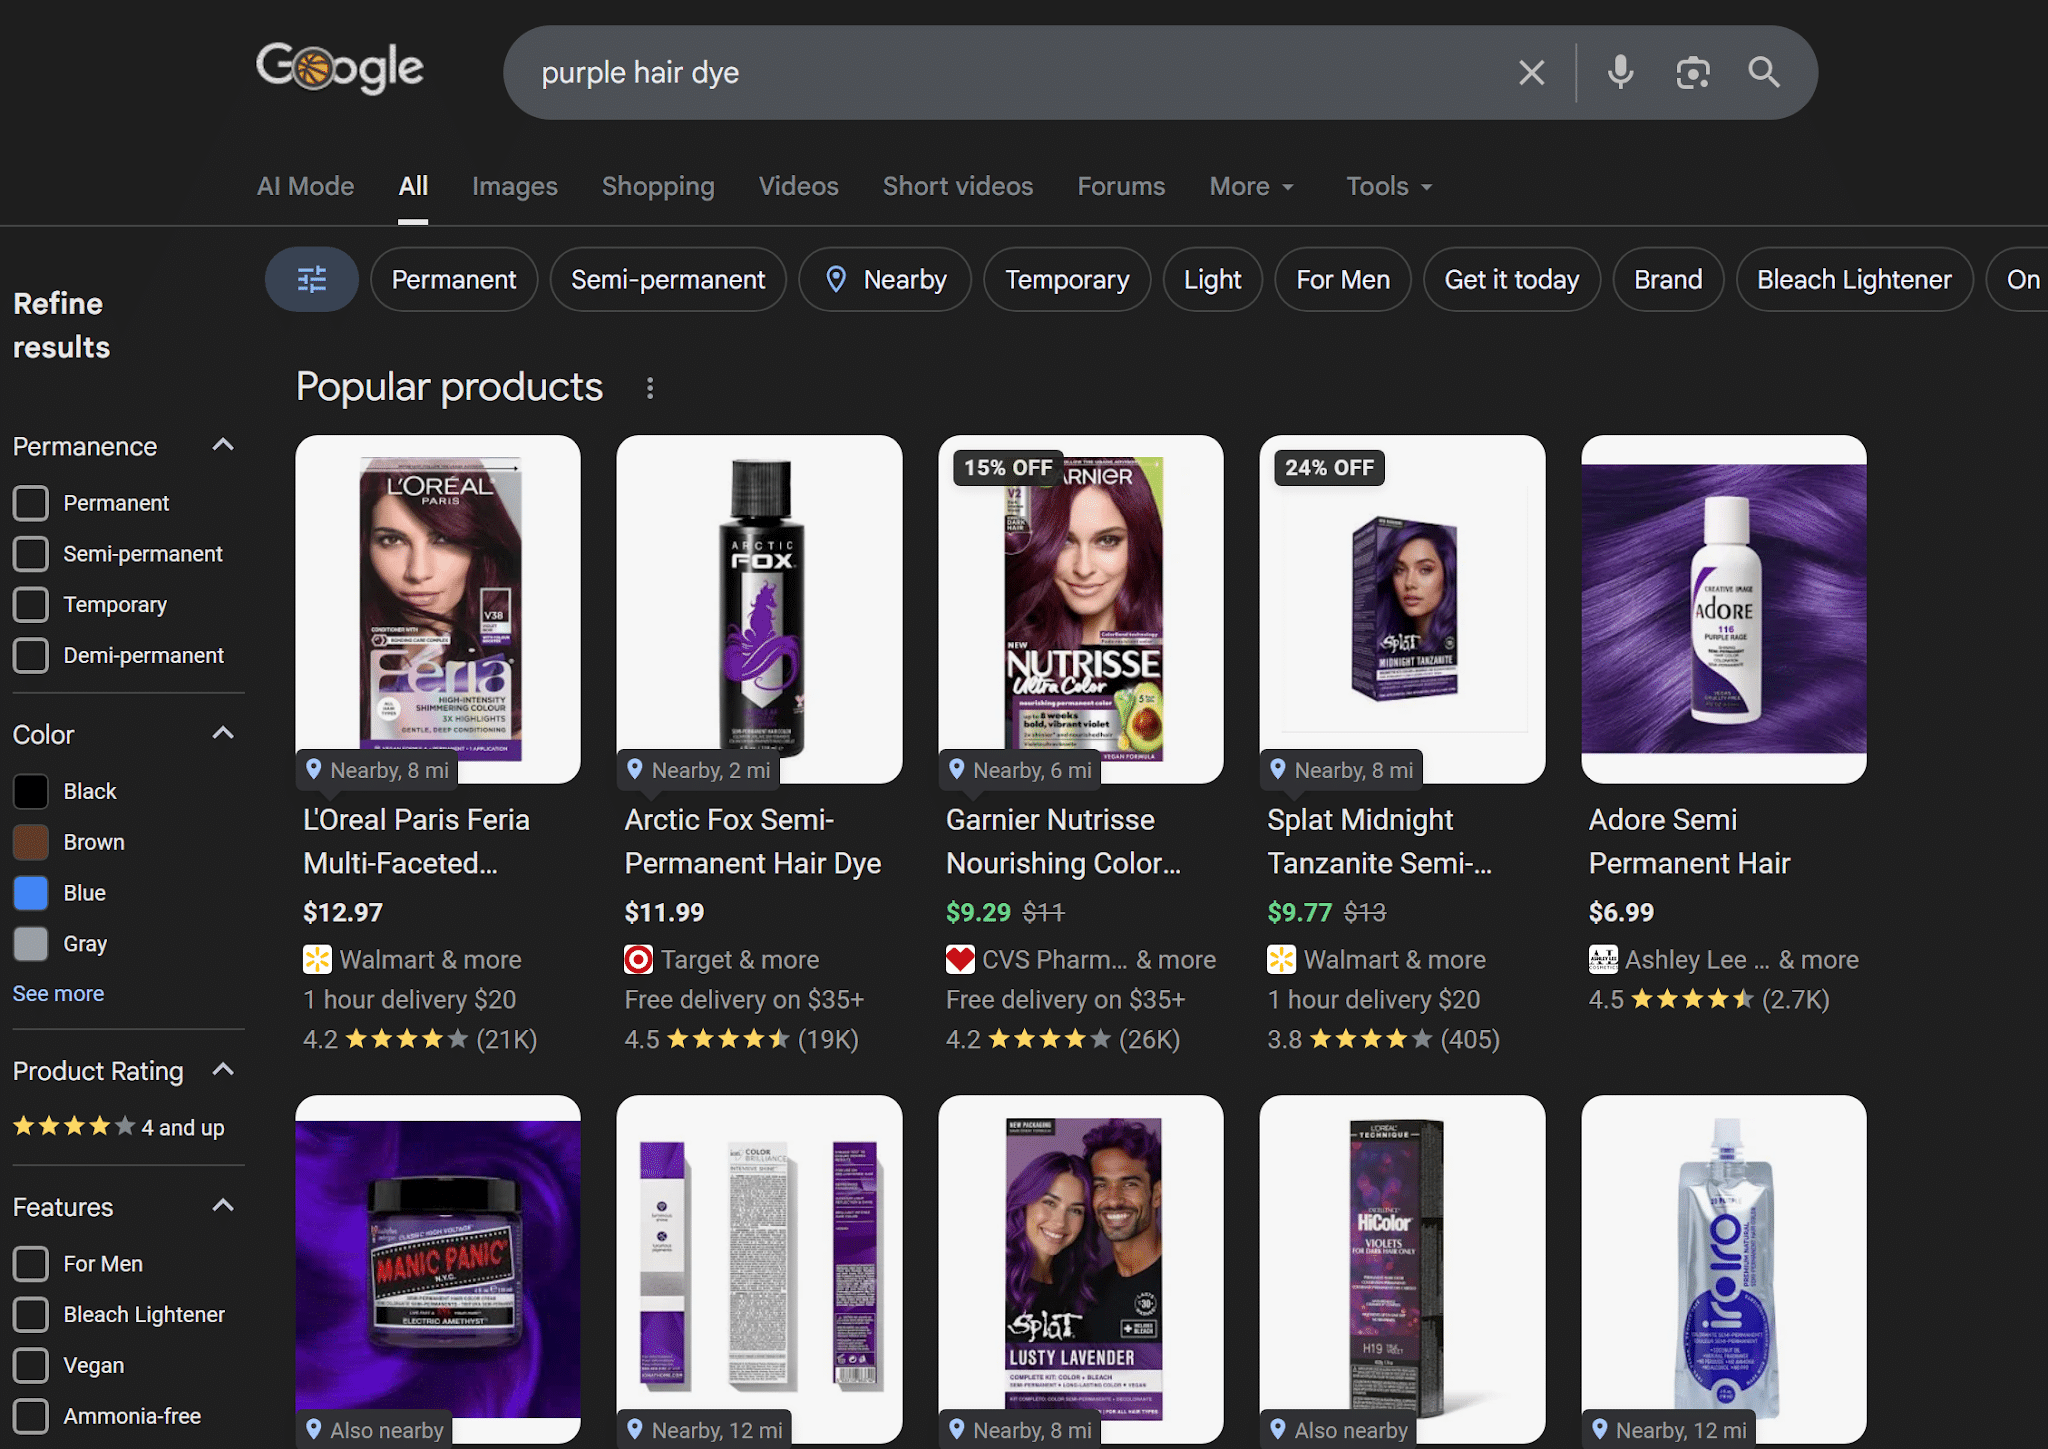
Task: Open the all filters slider icon
Action: 312,279
